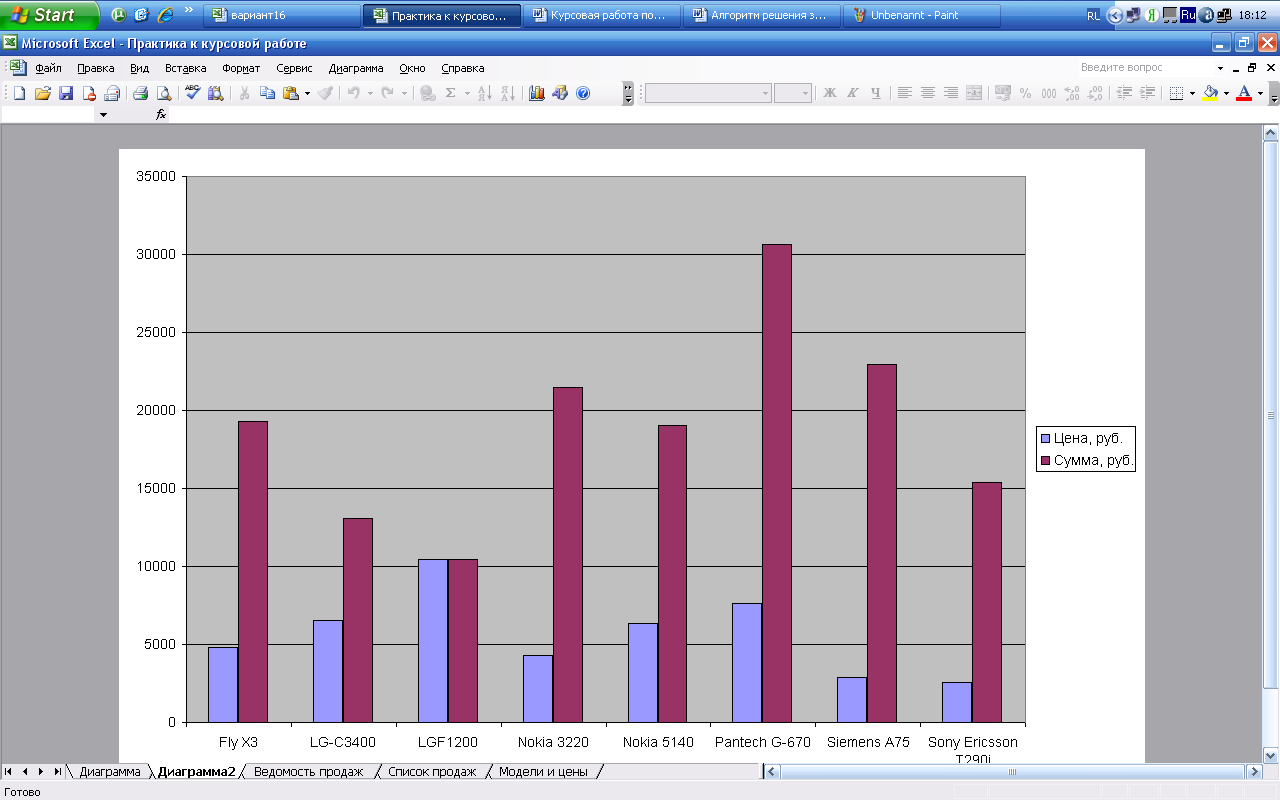Click the E-mail envelope toolbar icon
The width and height of the screenshot is (1280, 800).
[x=112, y=93]
